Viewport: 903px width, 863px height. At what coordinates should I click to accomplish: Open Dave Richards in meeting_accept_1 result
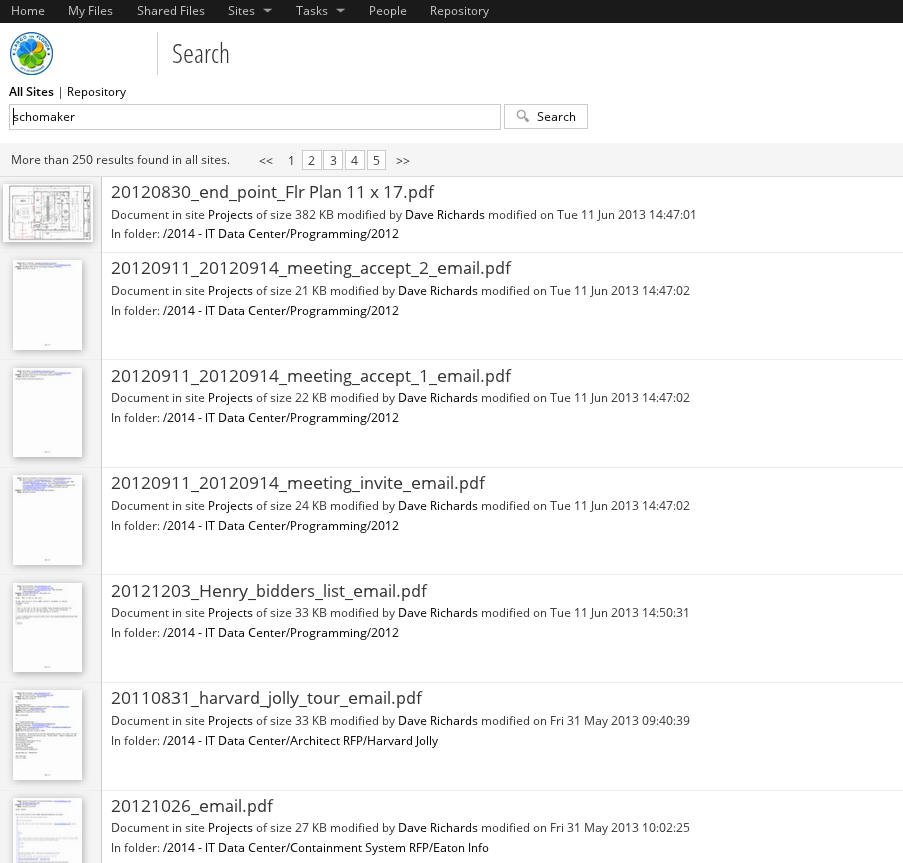point(438,398)
